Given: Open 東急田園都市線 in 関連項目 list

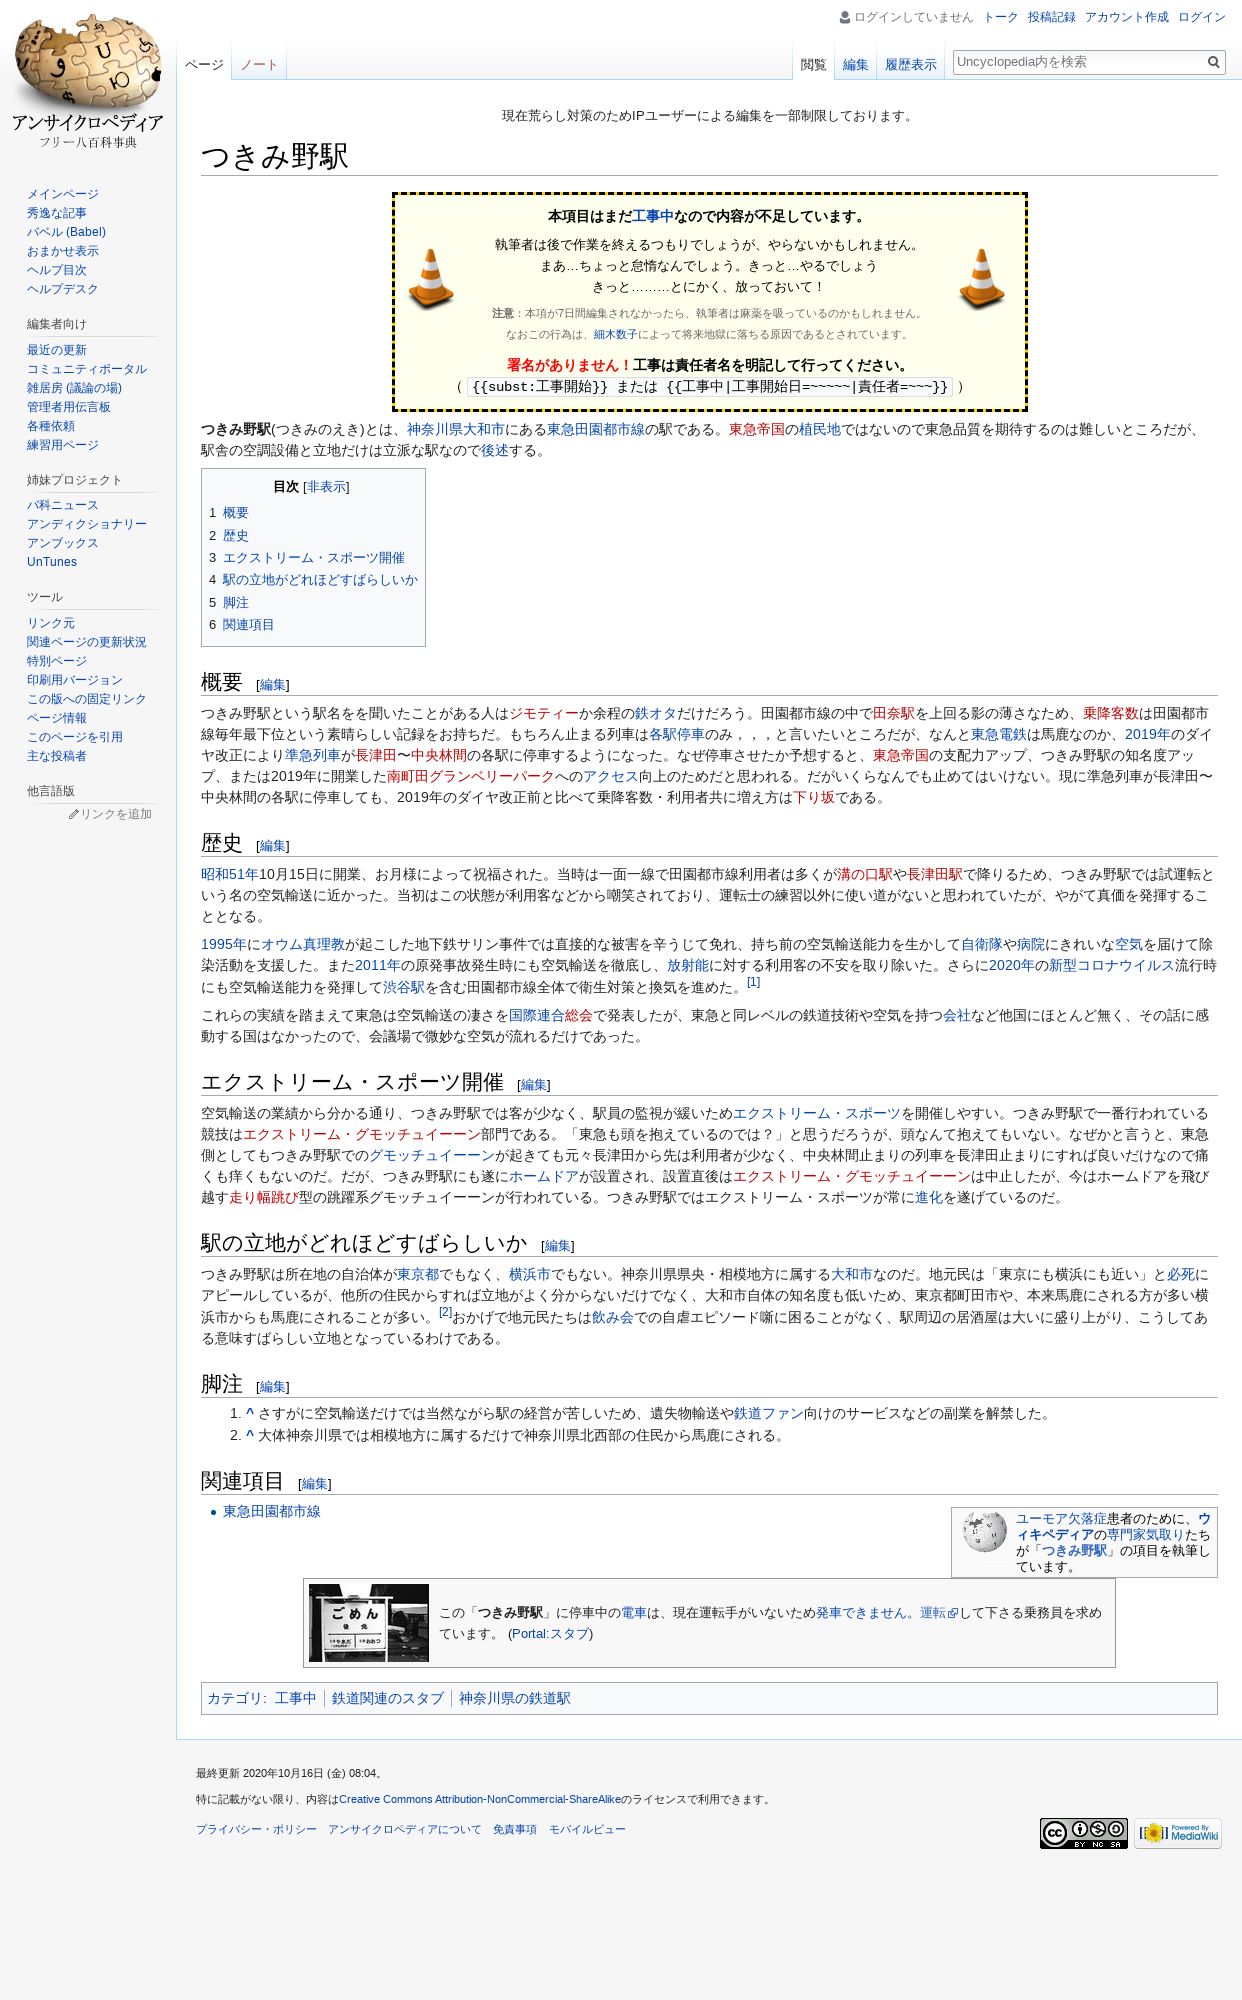Looking at the screenshot, I should [x=271, y=1512].
